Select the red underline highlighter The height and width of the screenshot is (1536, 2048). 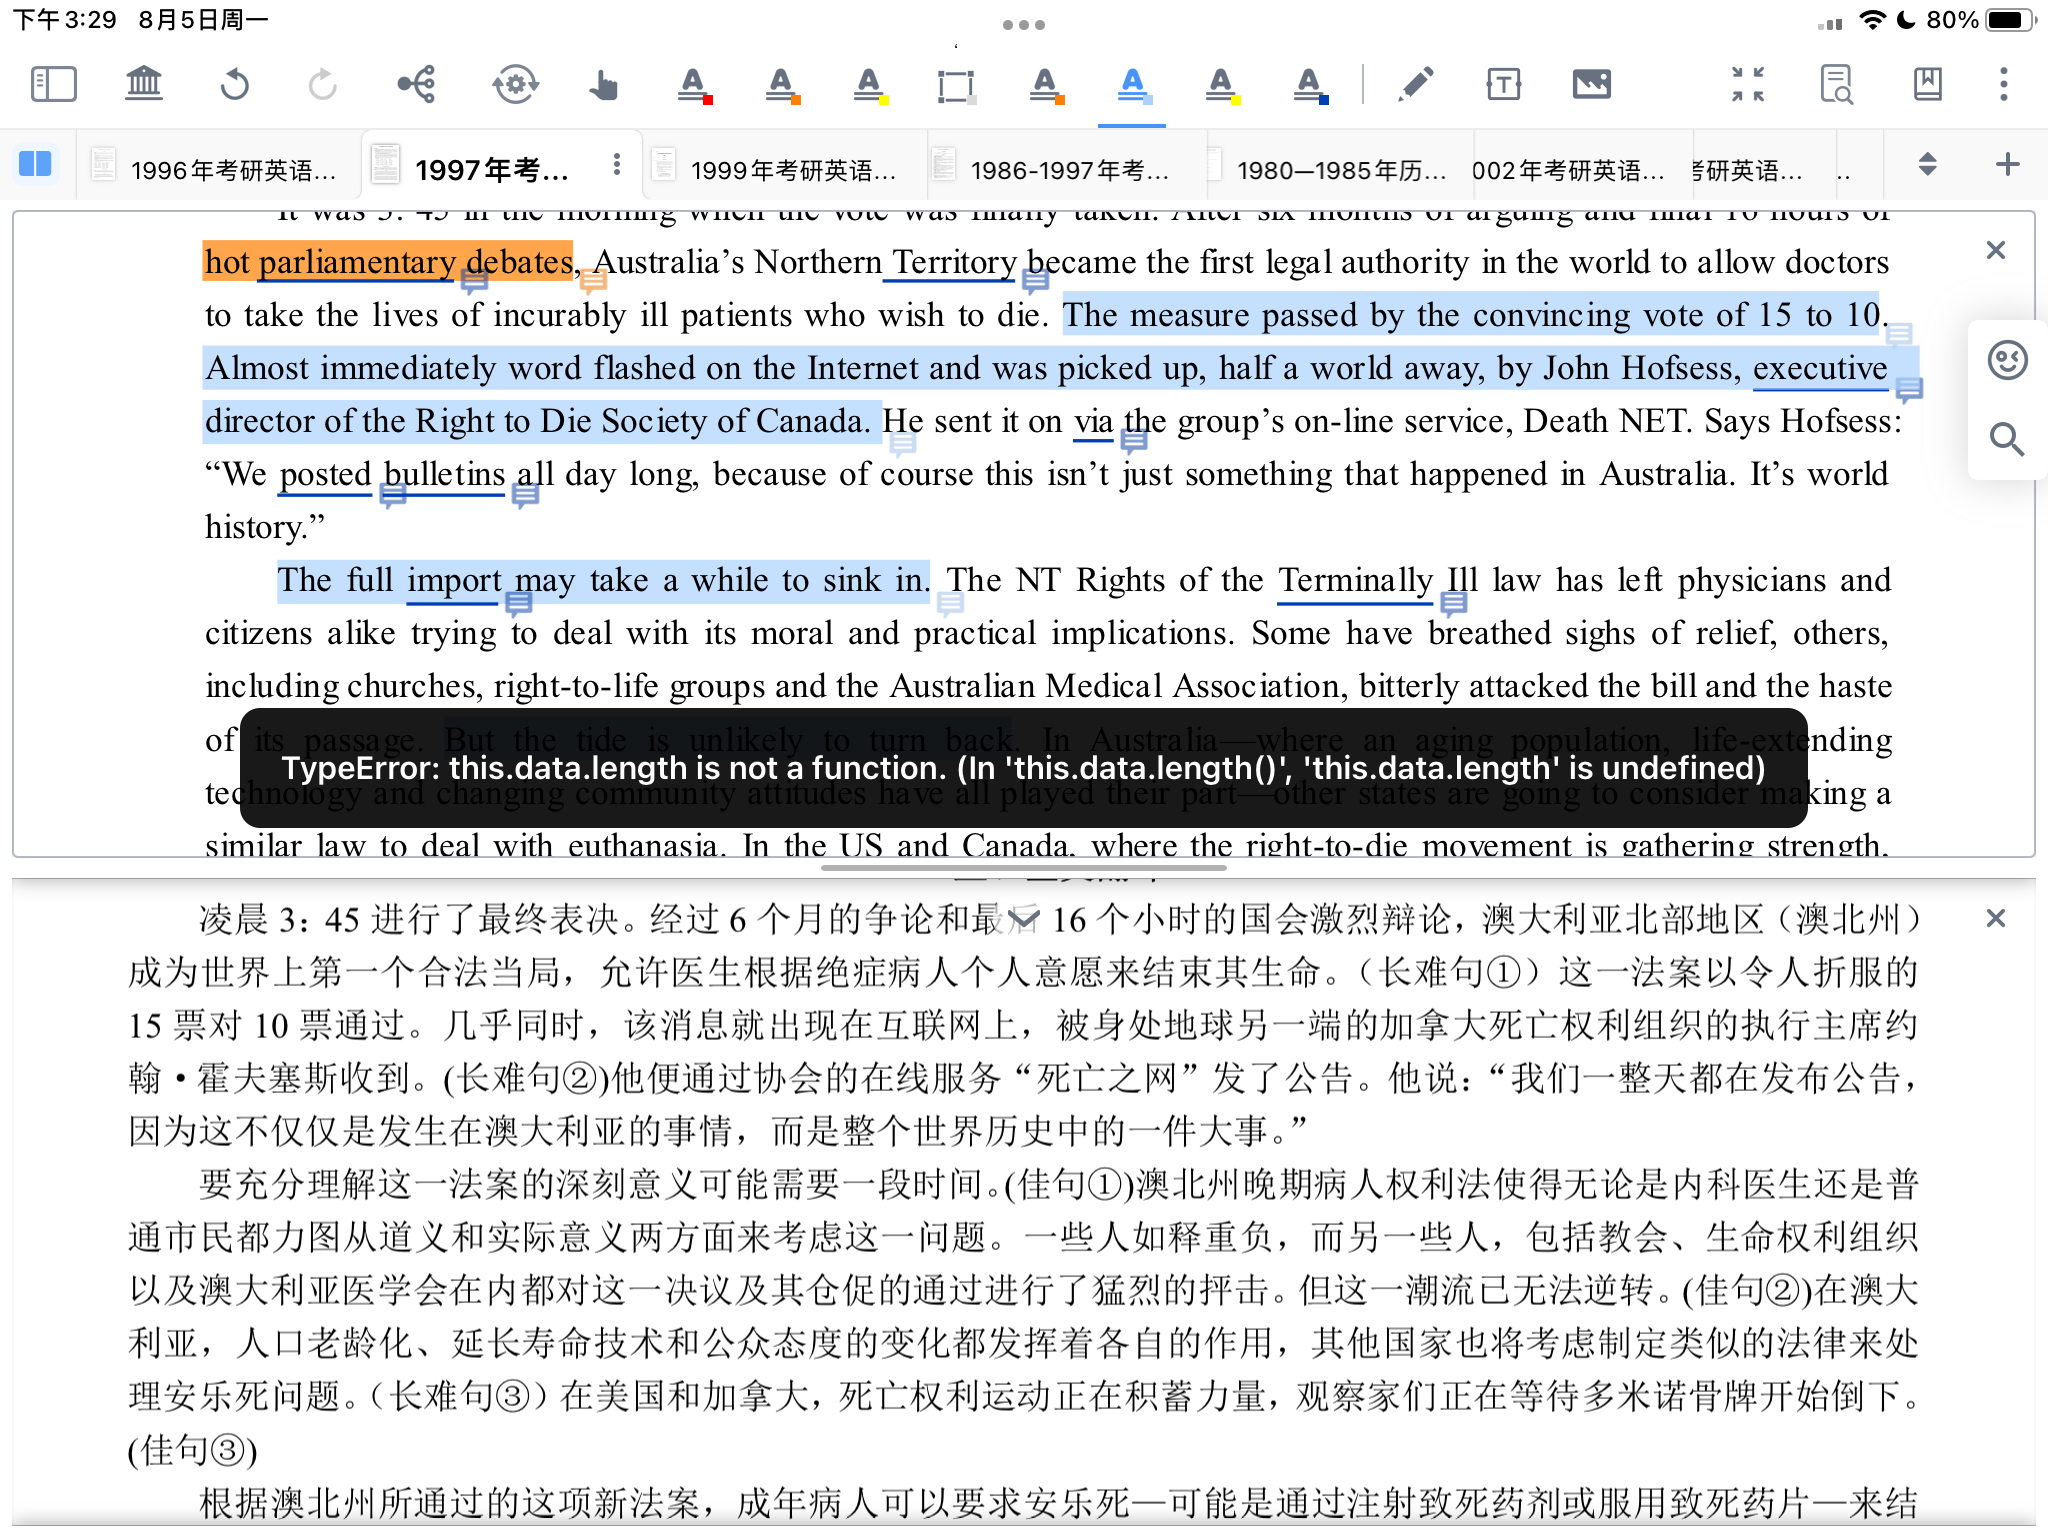[693, 85]
